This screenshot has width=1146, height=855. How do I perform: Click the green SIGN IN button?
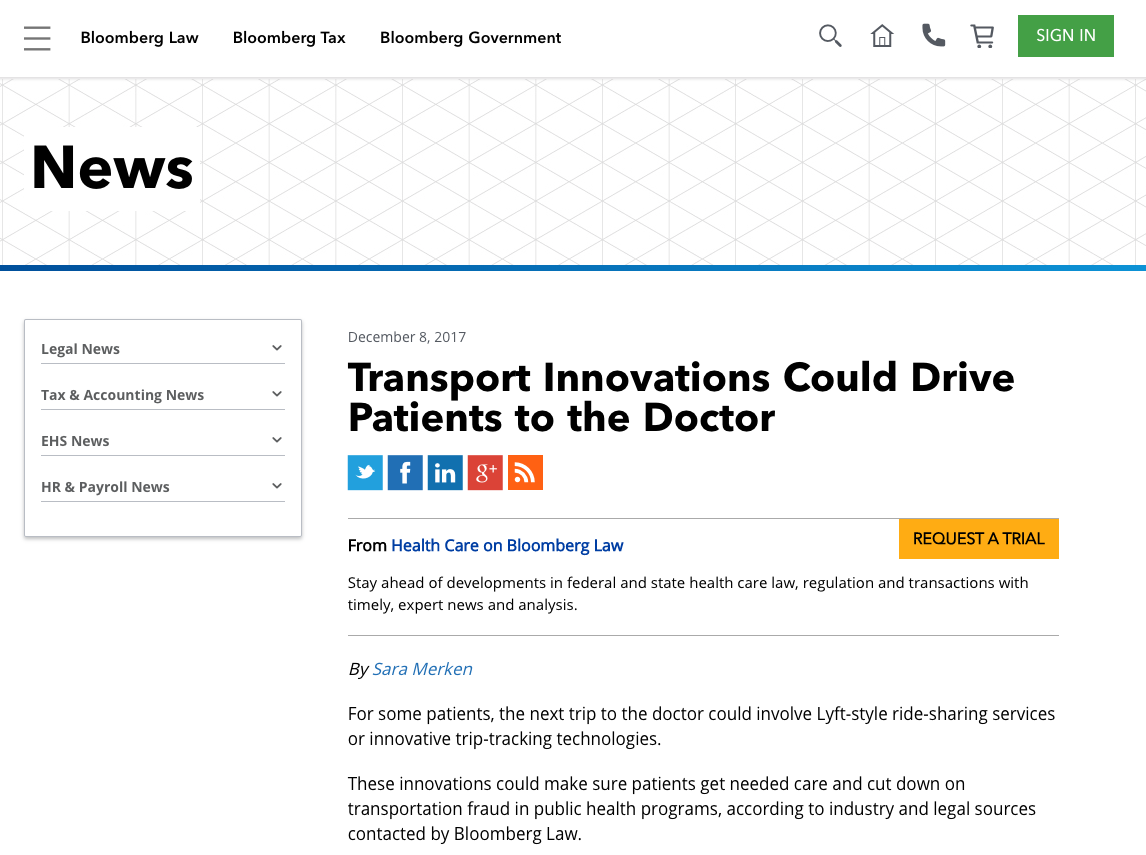click(x=1066, y=36)
